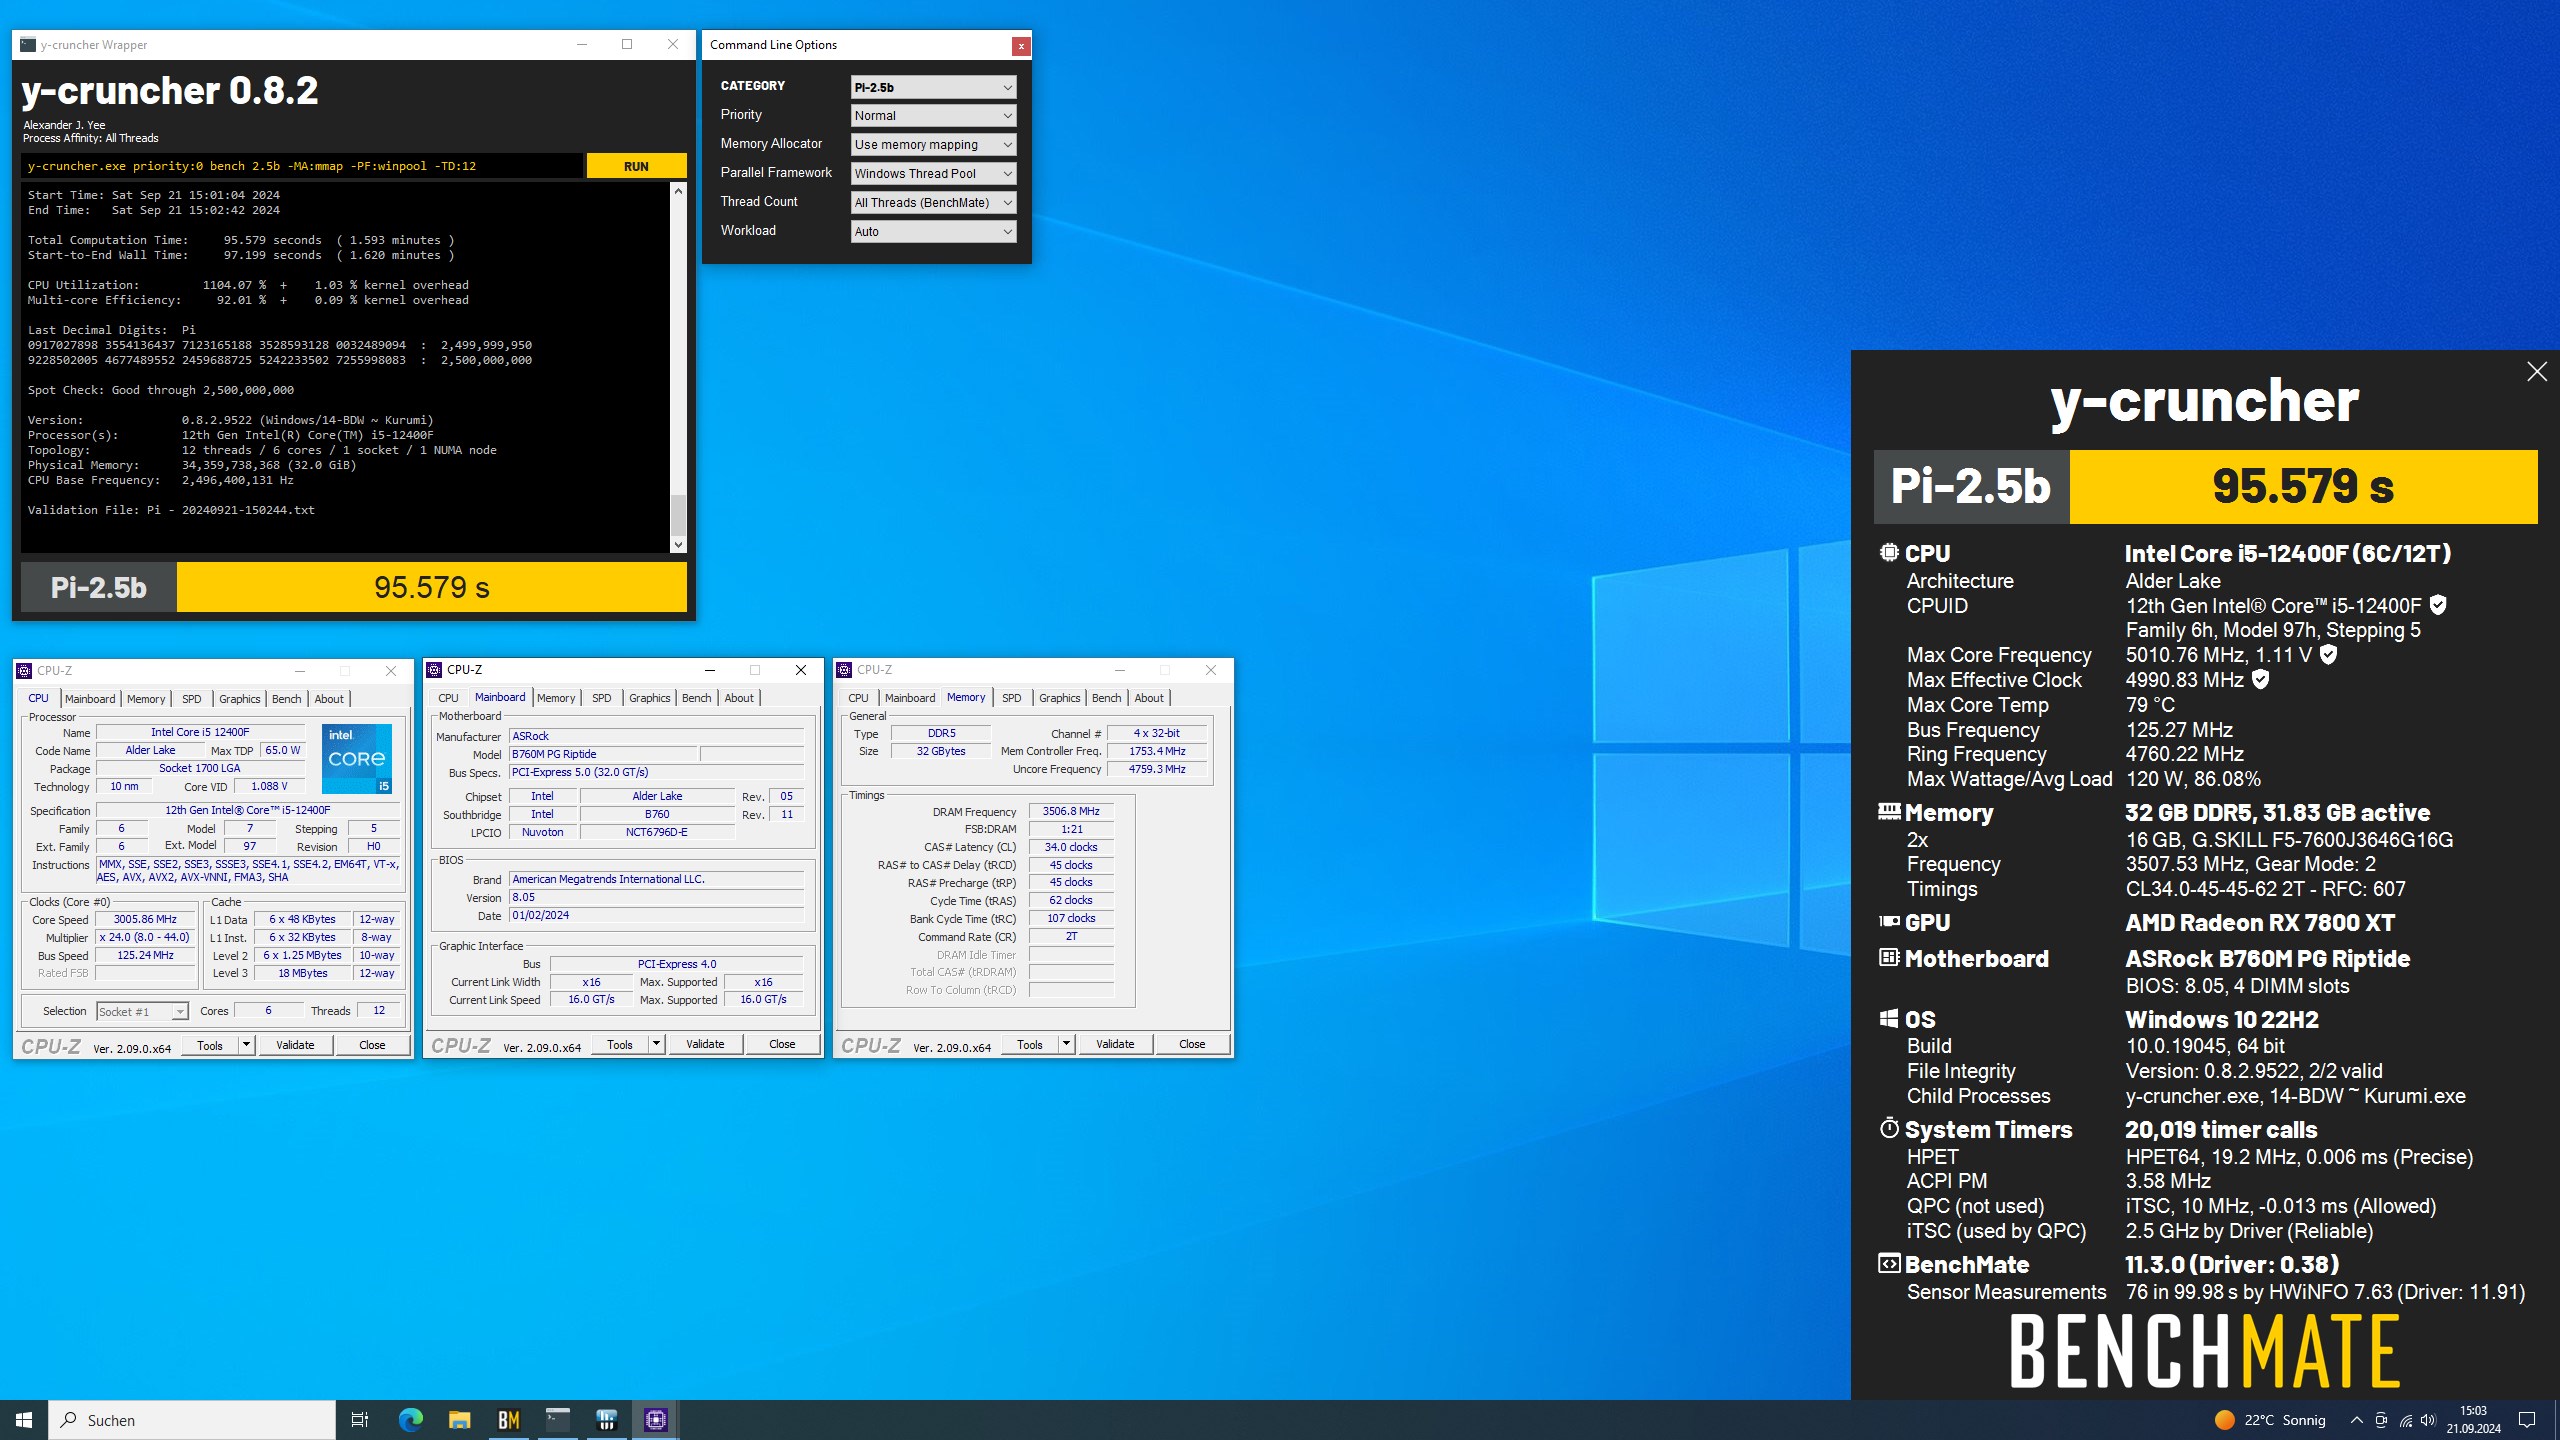This screenshot has height=1440, width=2560.
Task: Click the Windows OS icon in the BenchMate panel
Action: point(1888,1019)
